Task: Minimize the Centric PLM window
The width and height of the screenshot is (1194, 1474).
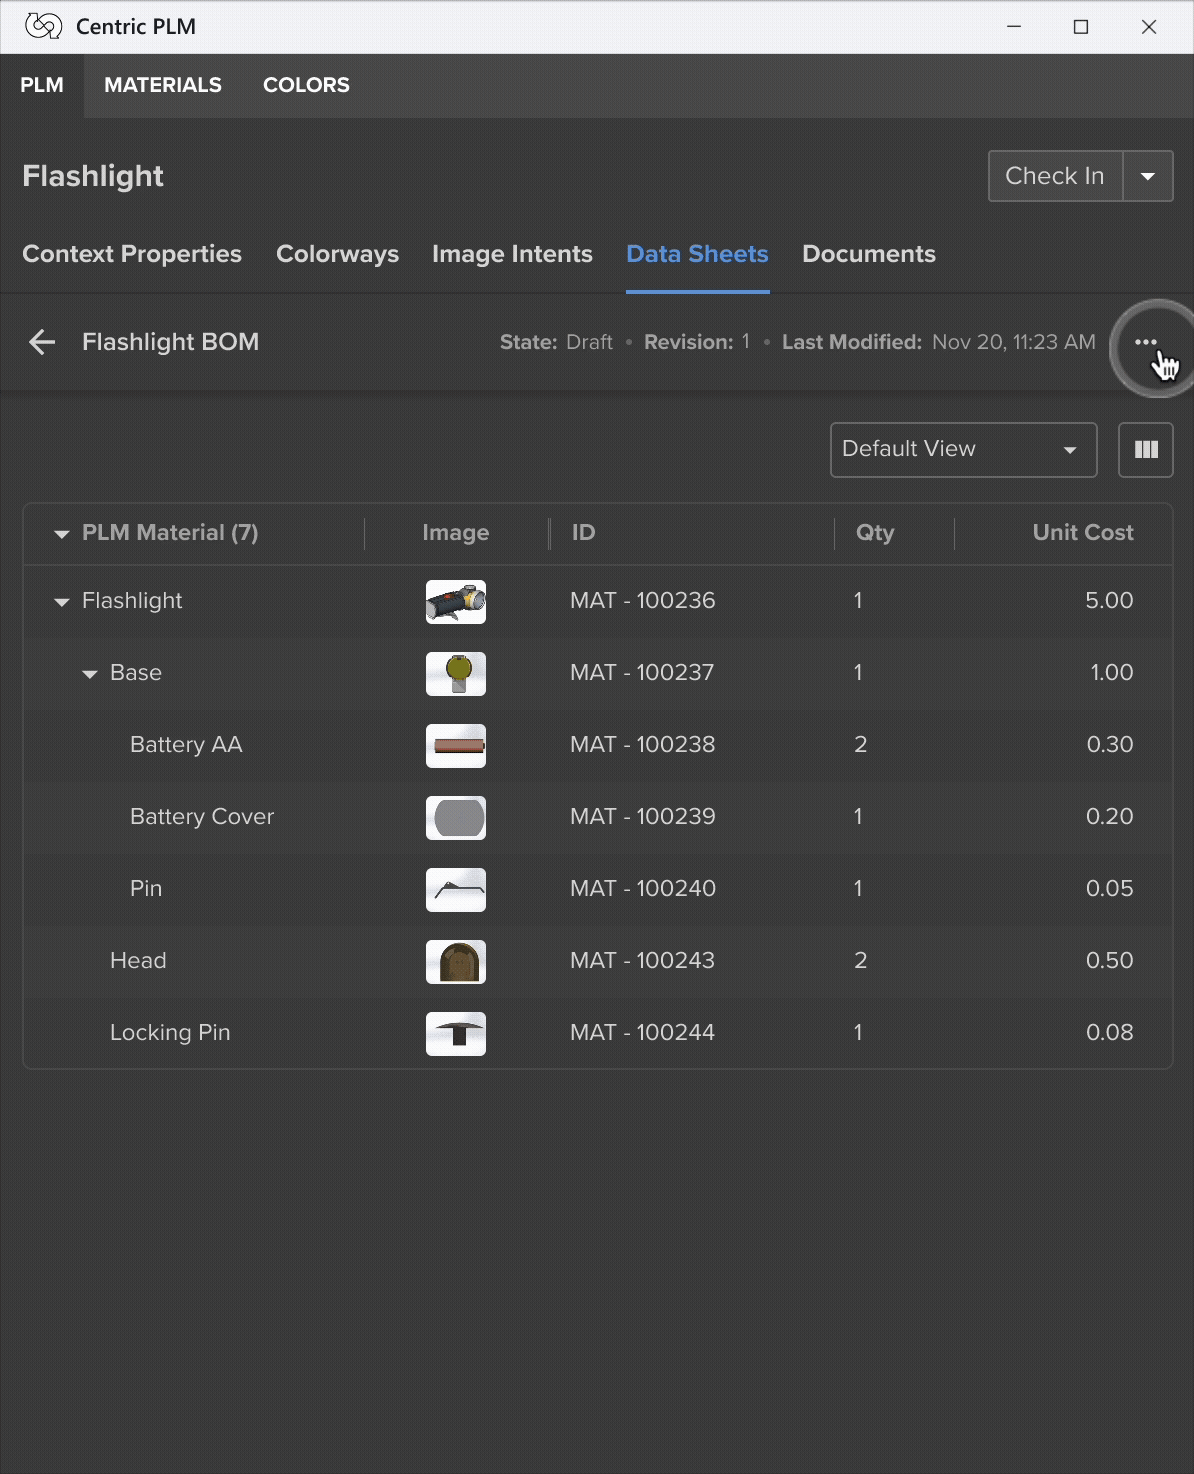Action: (x=1014, y=27)
